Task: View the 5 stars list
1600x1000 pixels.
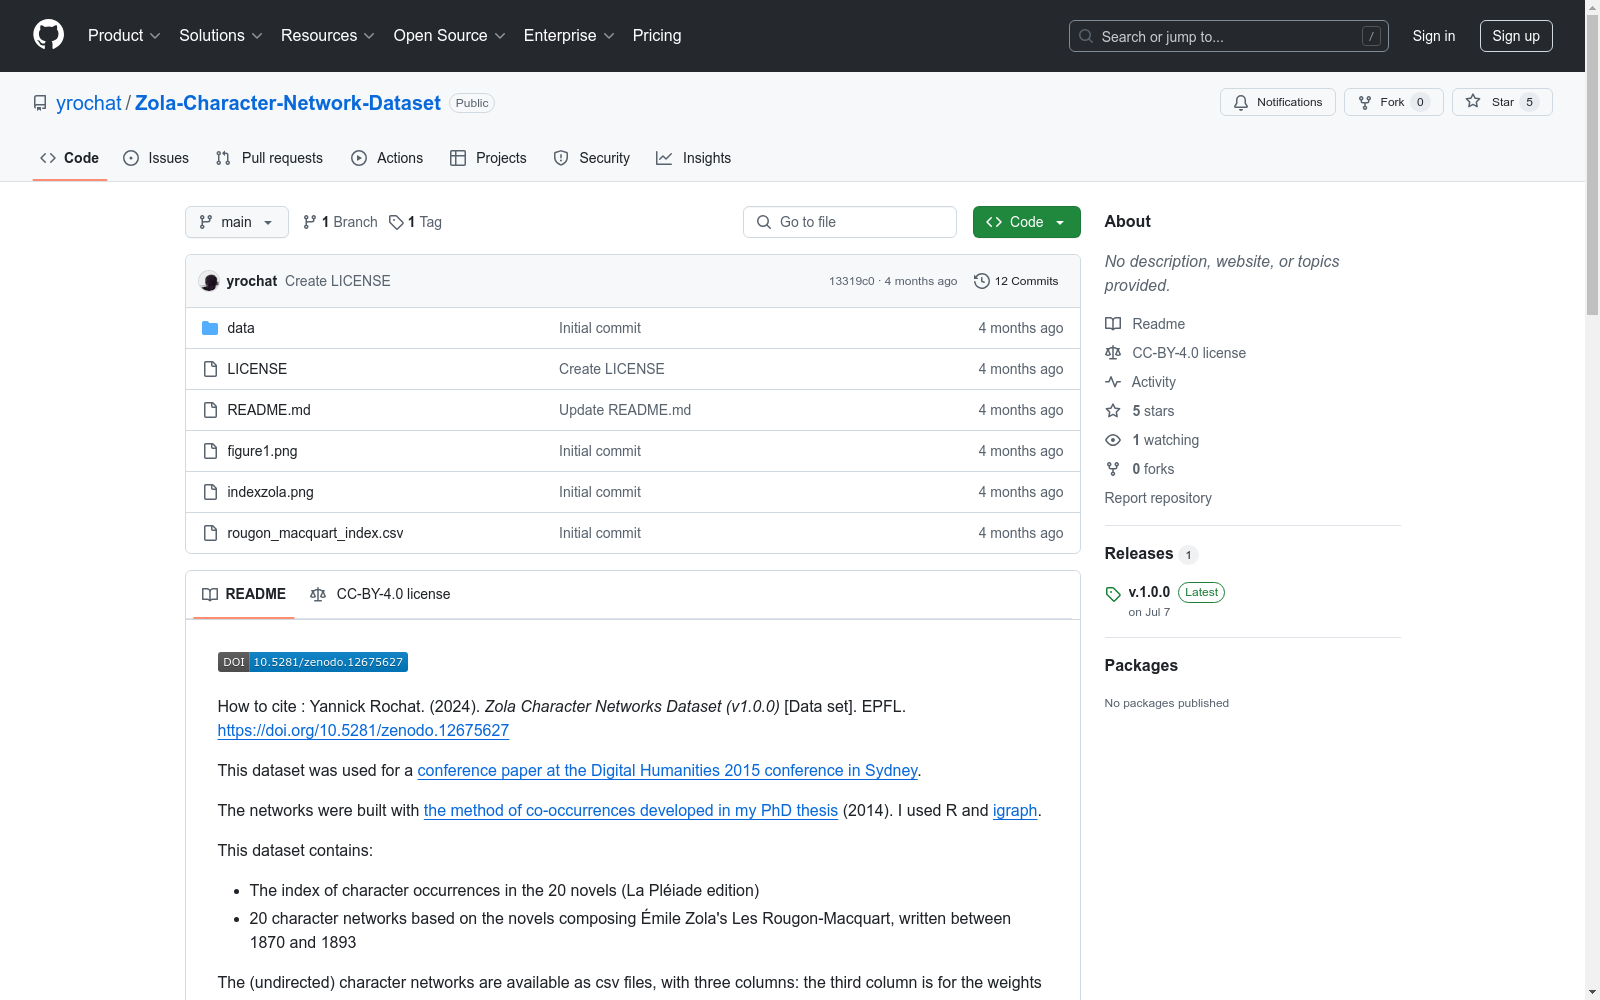Action: (x=1140, y=411)
